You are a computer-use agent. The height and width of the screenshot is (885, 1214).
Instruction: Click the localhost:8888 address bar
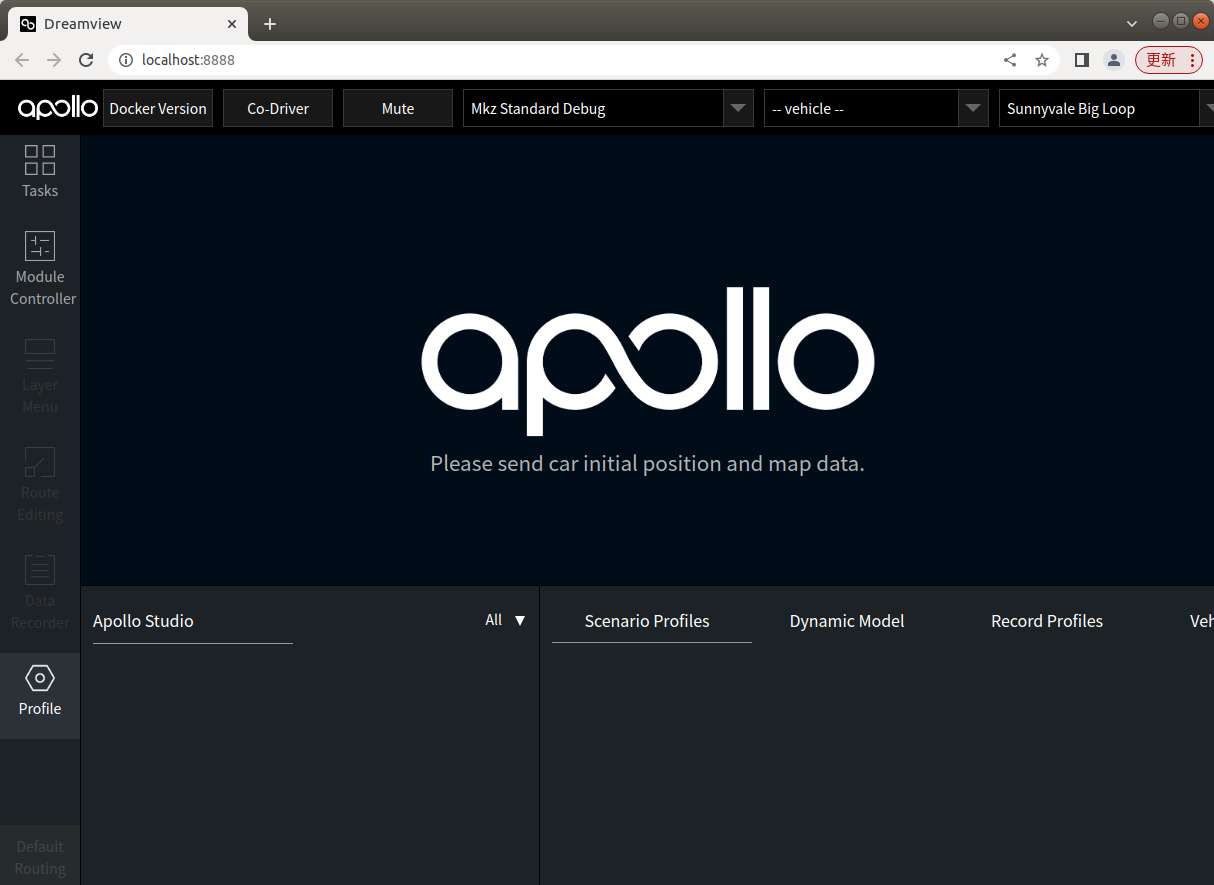click(x=190, y=60)
